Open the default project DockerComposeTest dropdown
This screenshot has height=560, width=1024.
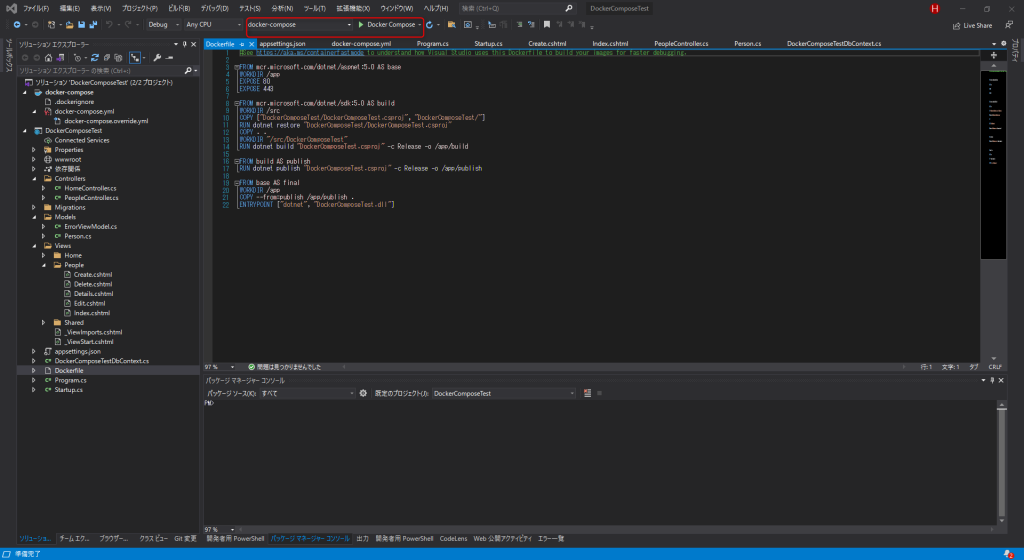click(504, 393)
